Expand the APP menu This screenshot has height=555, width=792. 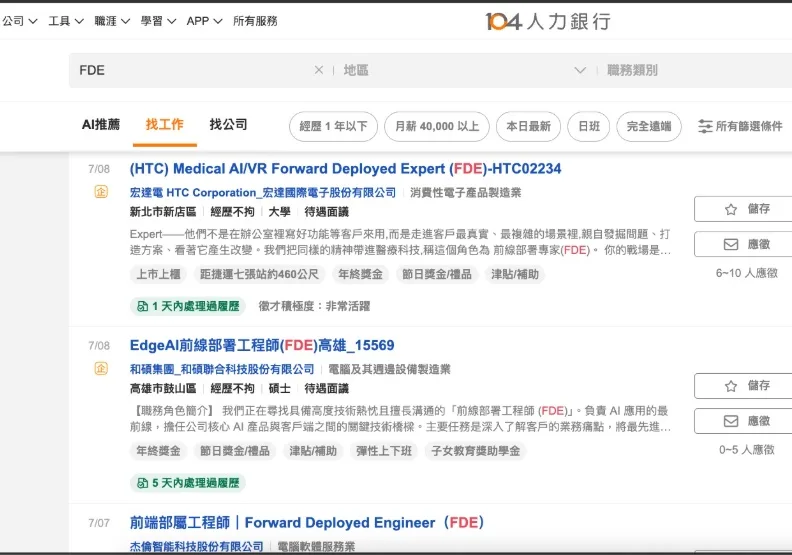pyautogui.click(x=205, y=21)
